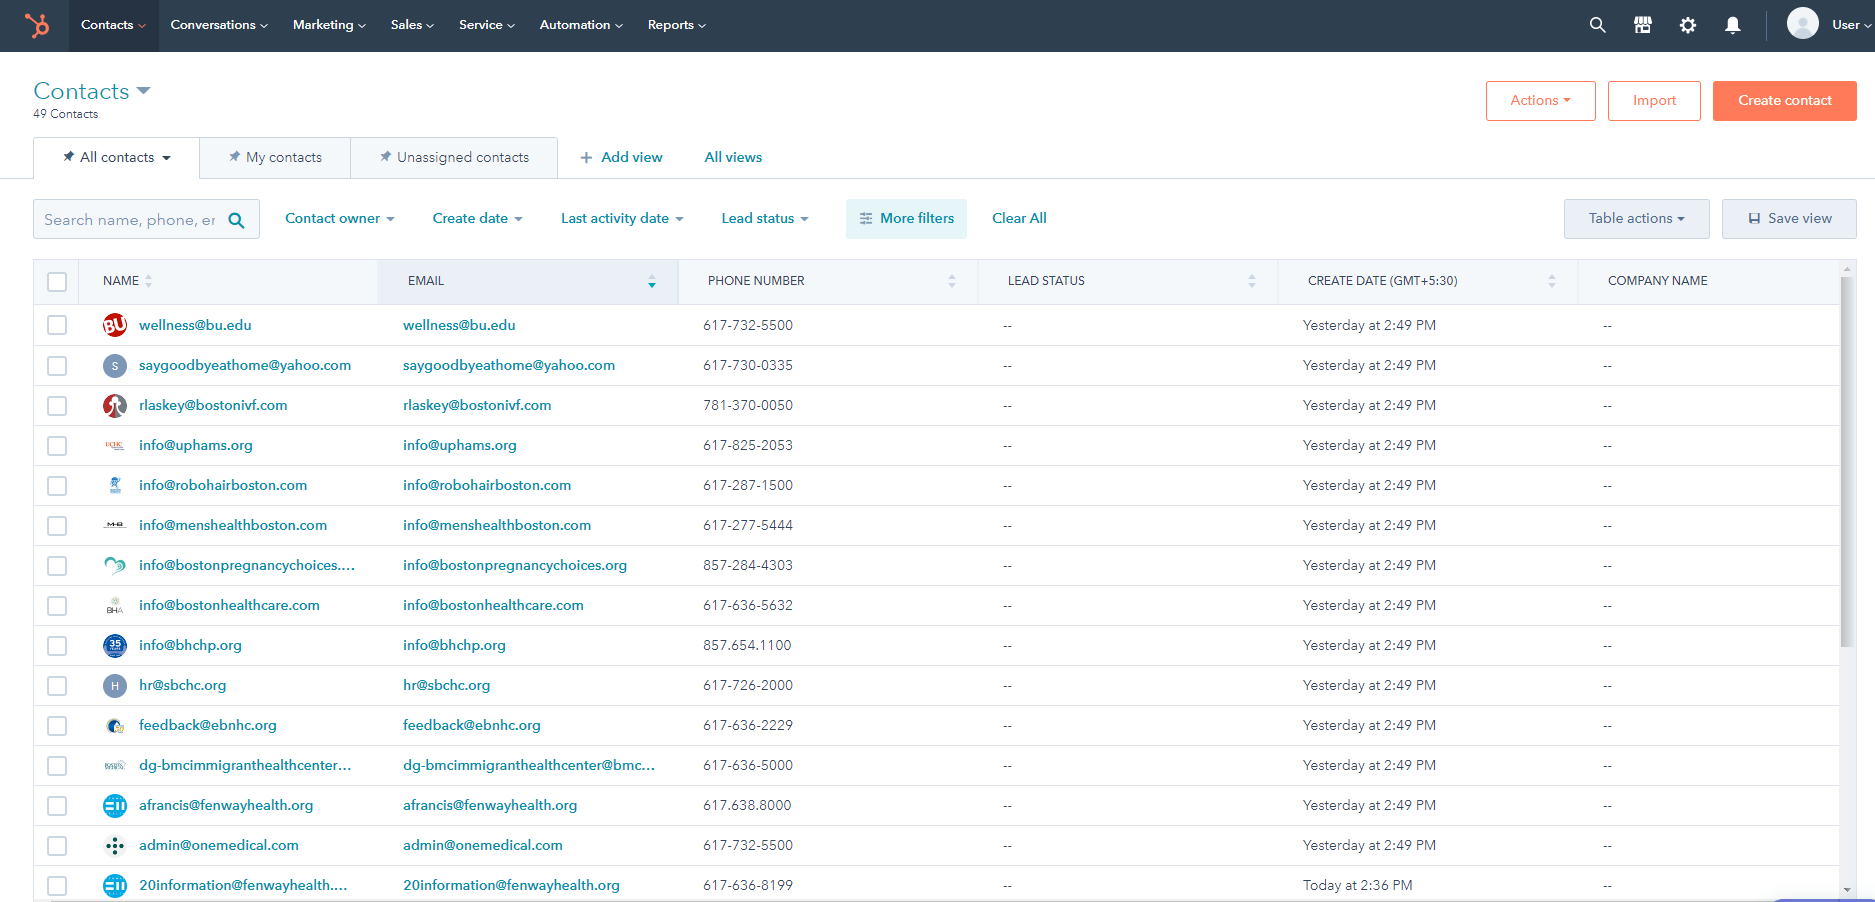
Task: Click avatar for feedback@ebnhc.org
Action: 115,725
